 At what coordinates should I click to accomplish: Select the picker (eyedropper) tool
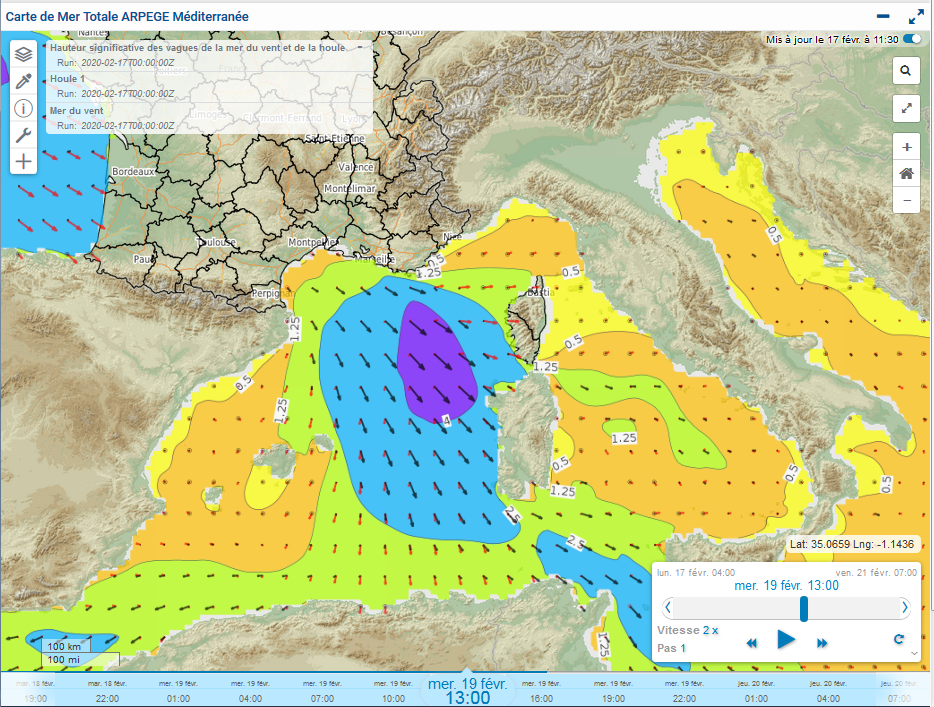(23, 81)
